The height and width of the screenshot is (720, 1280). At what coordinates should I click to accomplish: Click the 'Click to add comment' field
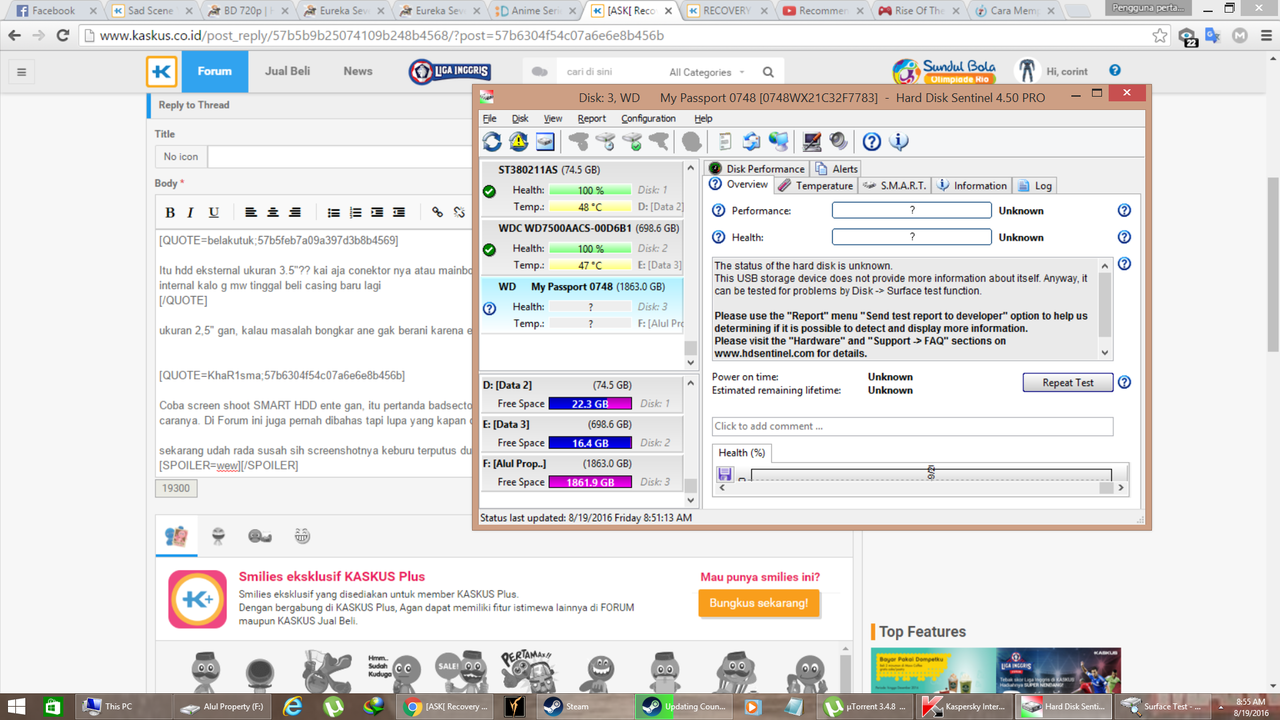912,426
